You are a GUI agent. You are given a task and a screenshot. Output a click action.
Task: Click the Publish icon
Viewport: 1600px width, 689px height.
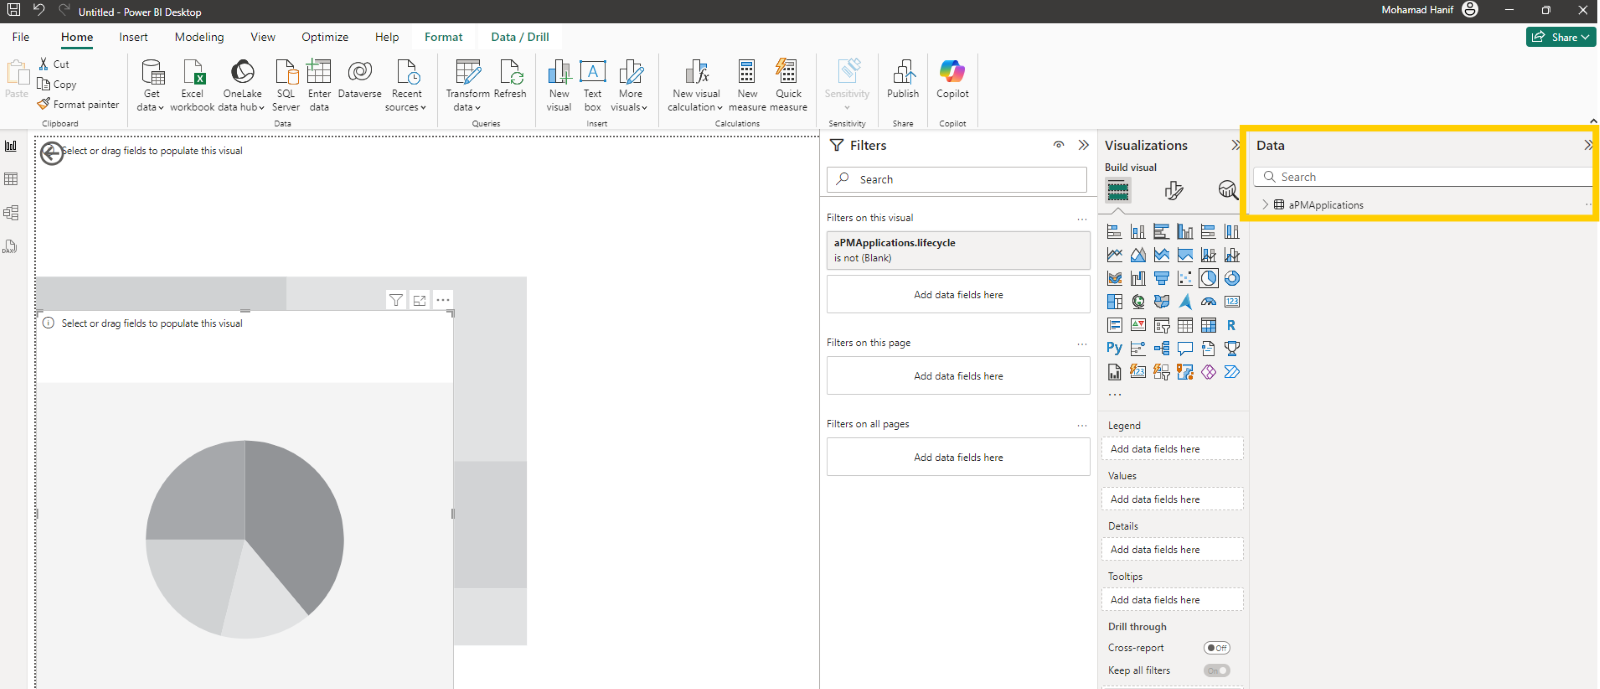pyautogui.click(x=903, y=79)
